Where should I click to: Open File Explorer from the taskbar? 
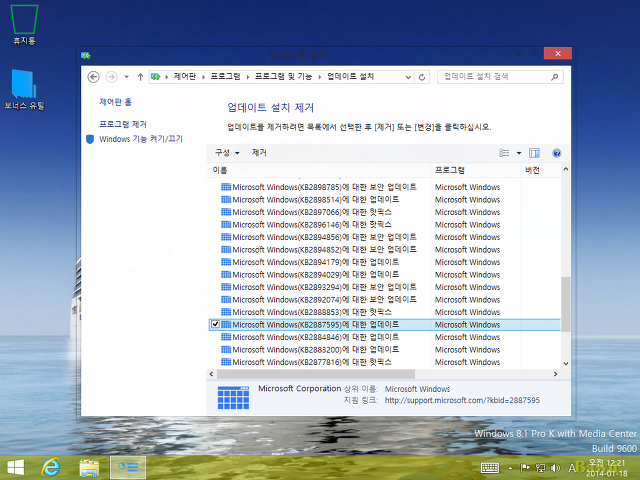(x=89, y=468)
